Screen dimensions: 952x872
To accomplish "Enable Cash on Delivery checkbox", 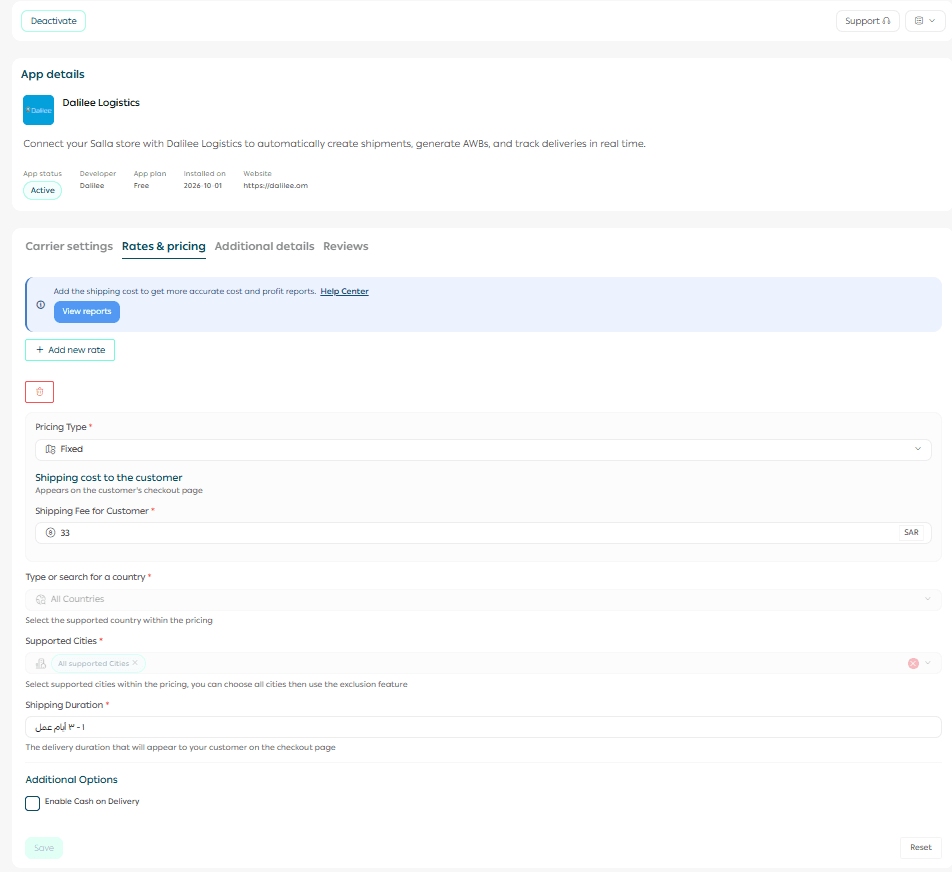I will coord(33,803).
